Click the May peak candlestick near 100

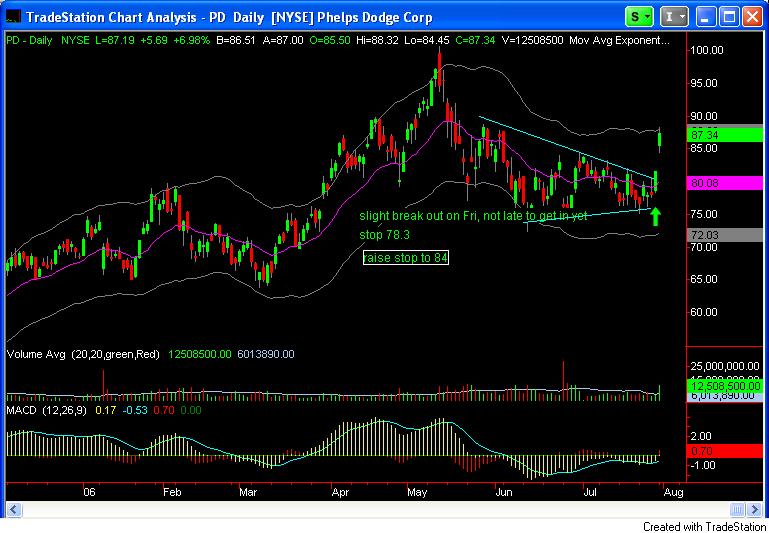[439, 69]
